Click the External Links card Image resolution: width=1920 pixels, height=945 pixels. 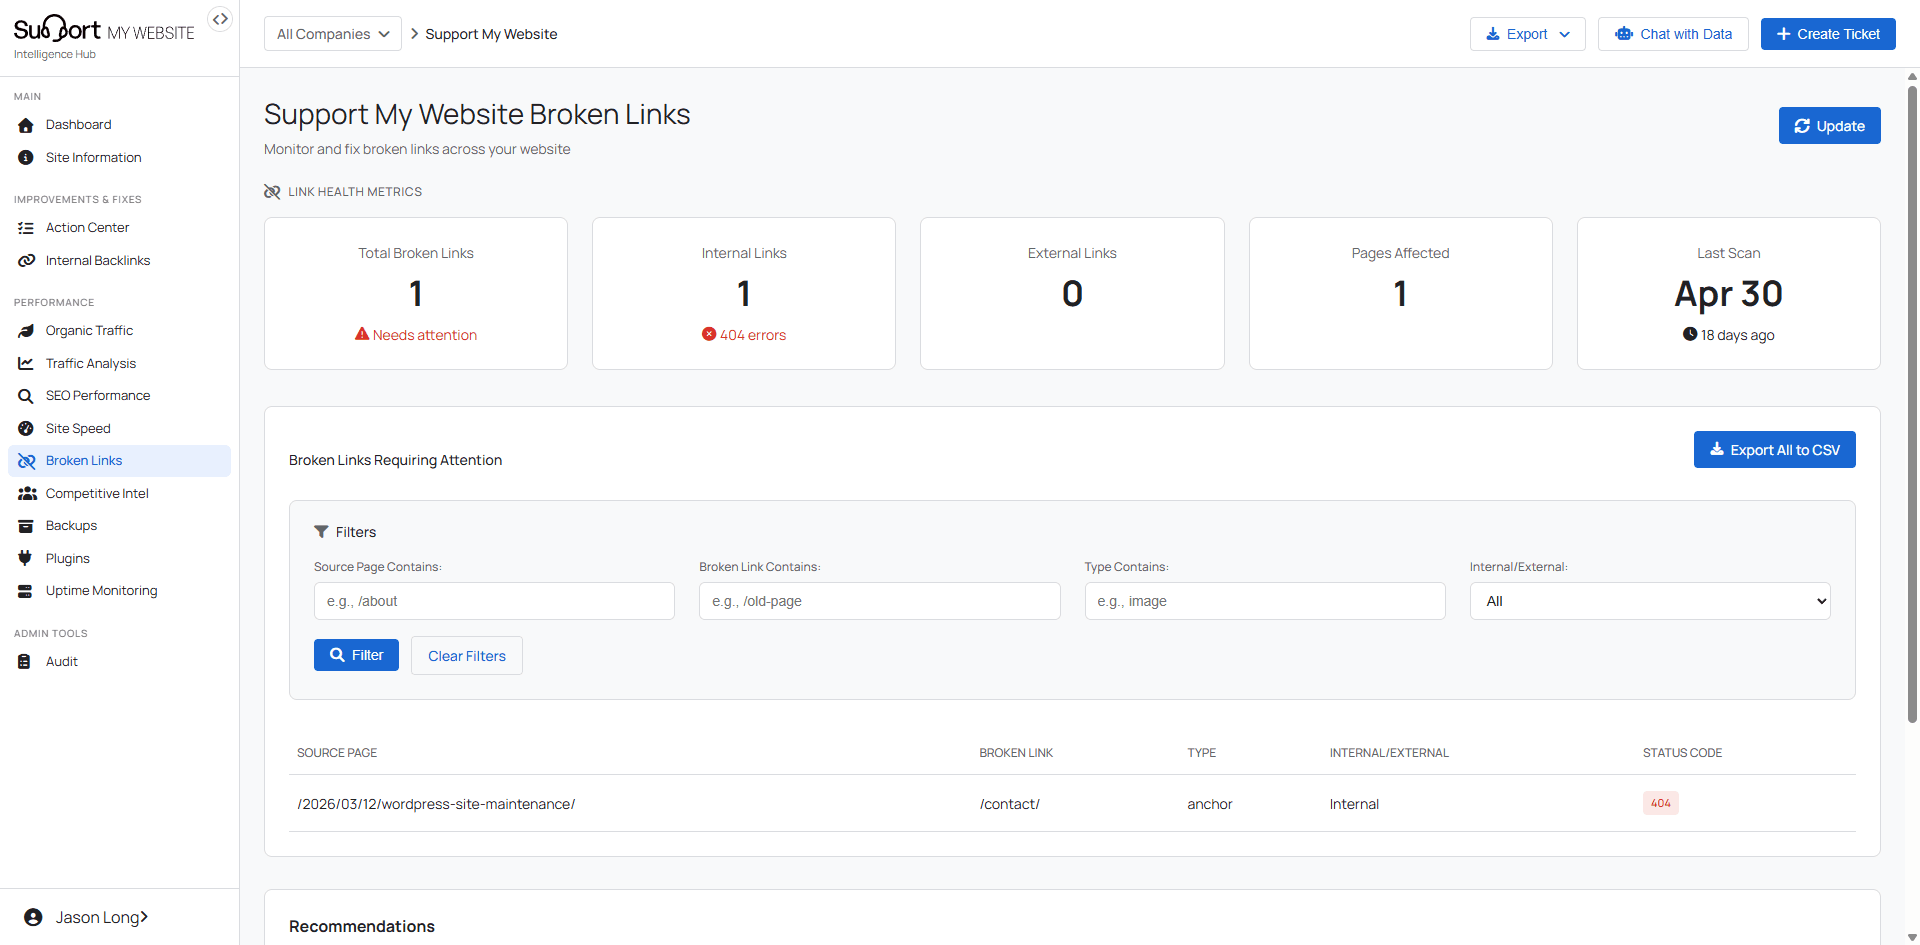1072,293
